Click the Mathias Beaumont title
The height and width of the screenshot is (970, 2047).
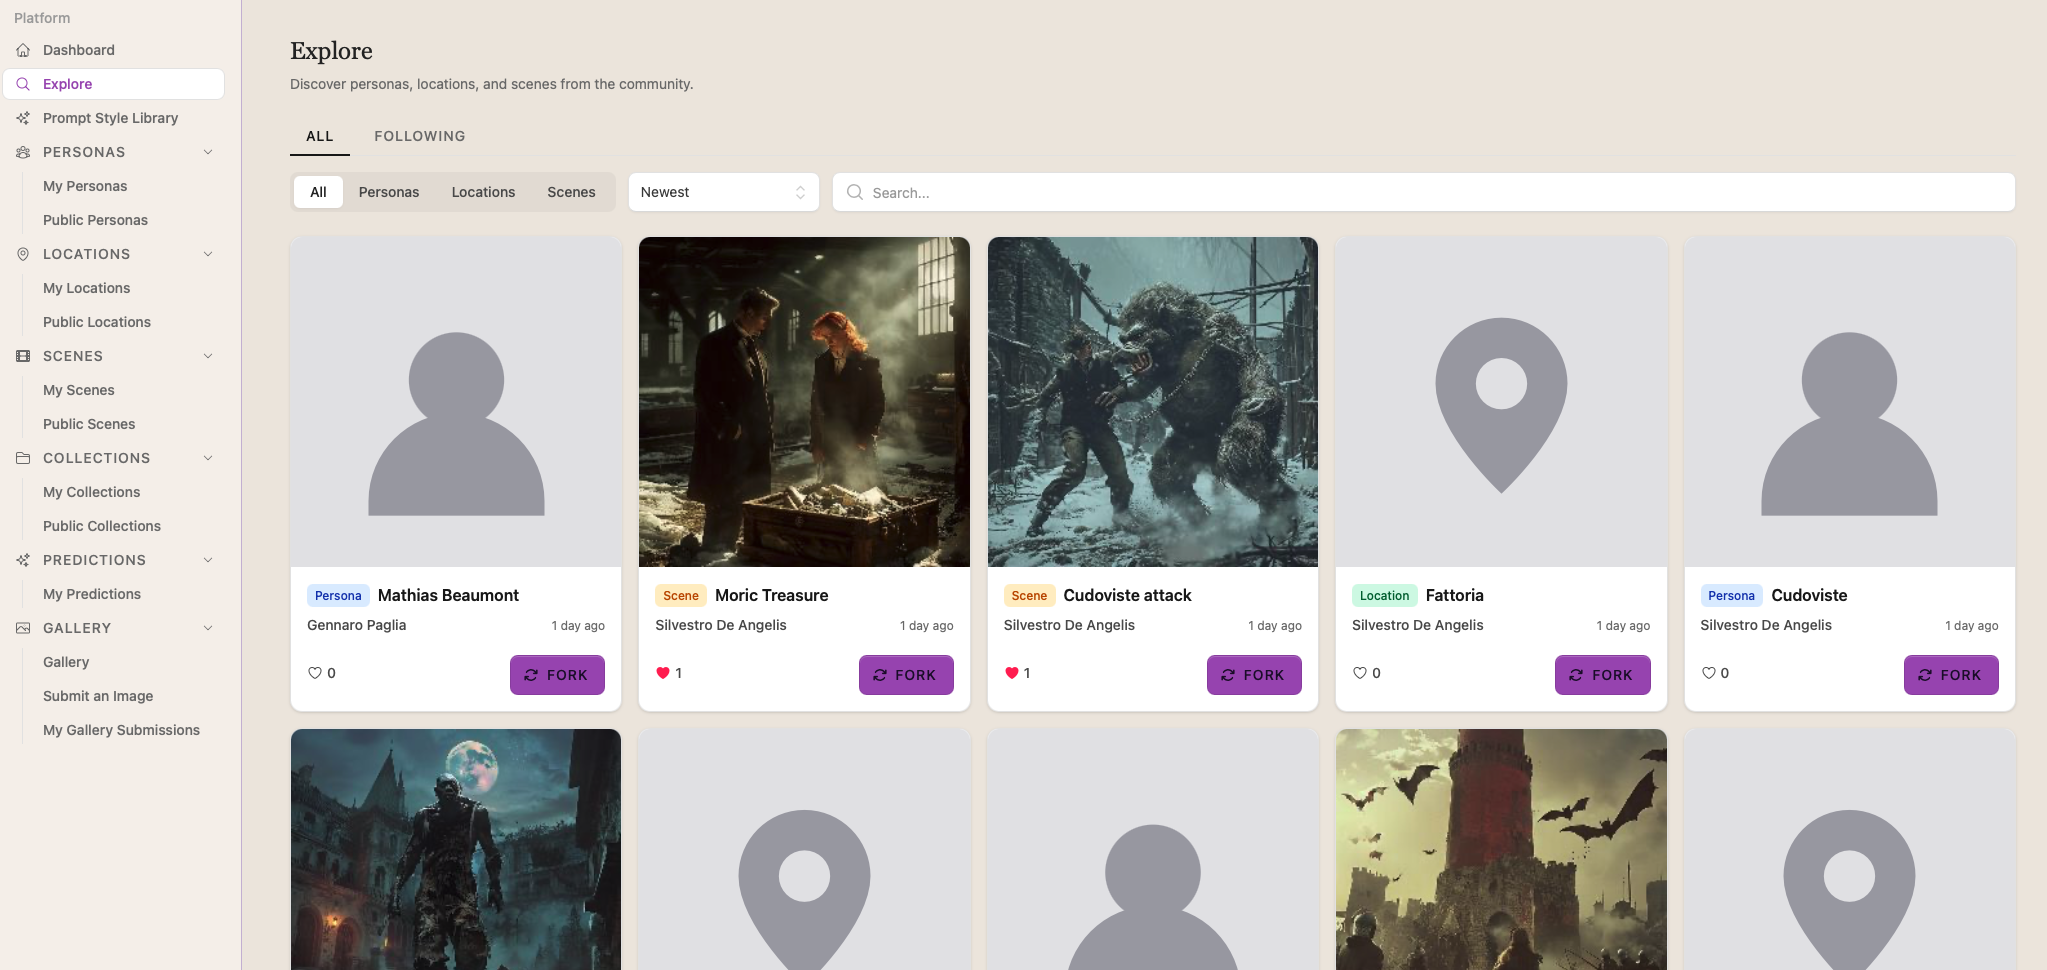[448, 595]
